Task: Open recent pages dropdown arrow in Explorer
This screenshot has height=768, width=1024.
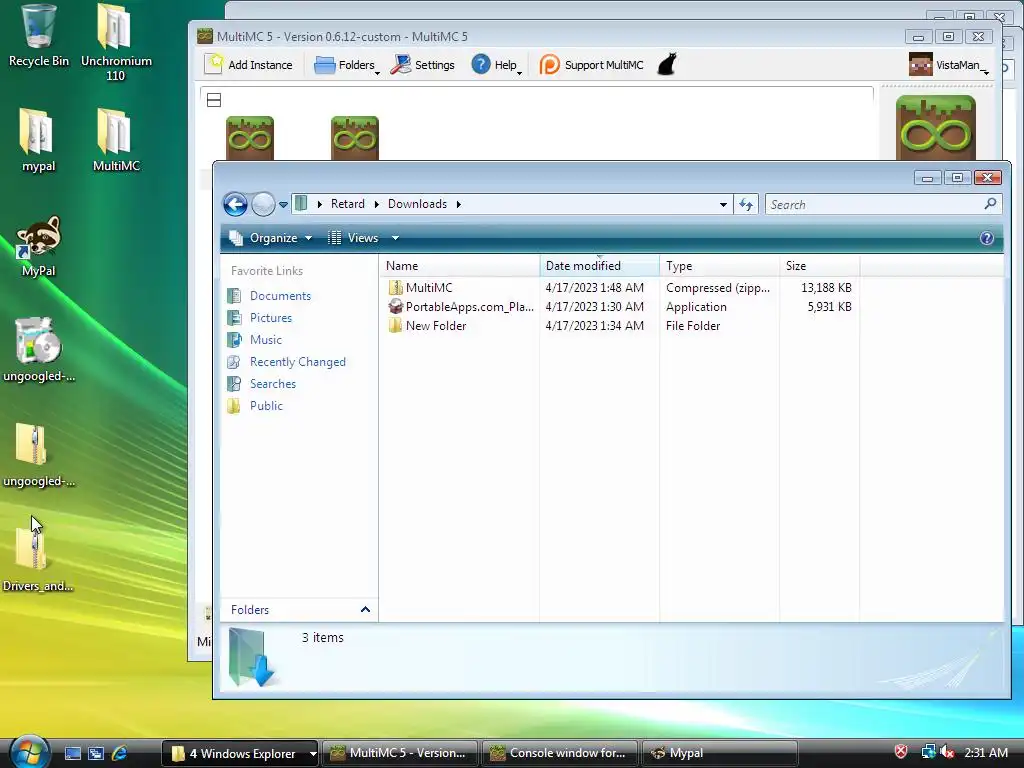Action: (x=283, y=204)
